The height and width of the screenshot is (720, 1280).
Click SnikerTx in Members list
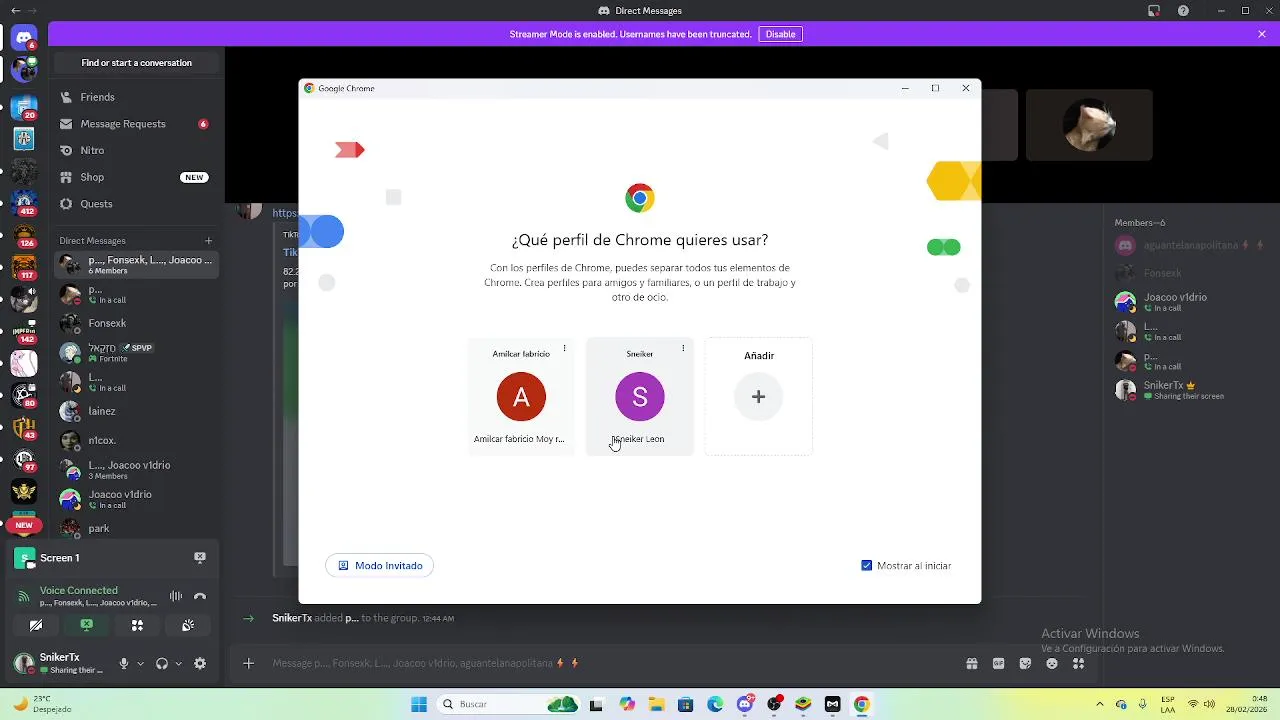1191,390
